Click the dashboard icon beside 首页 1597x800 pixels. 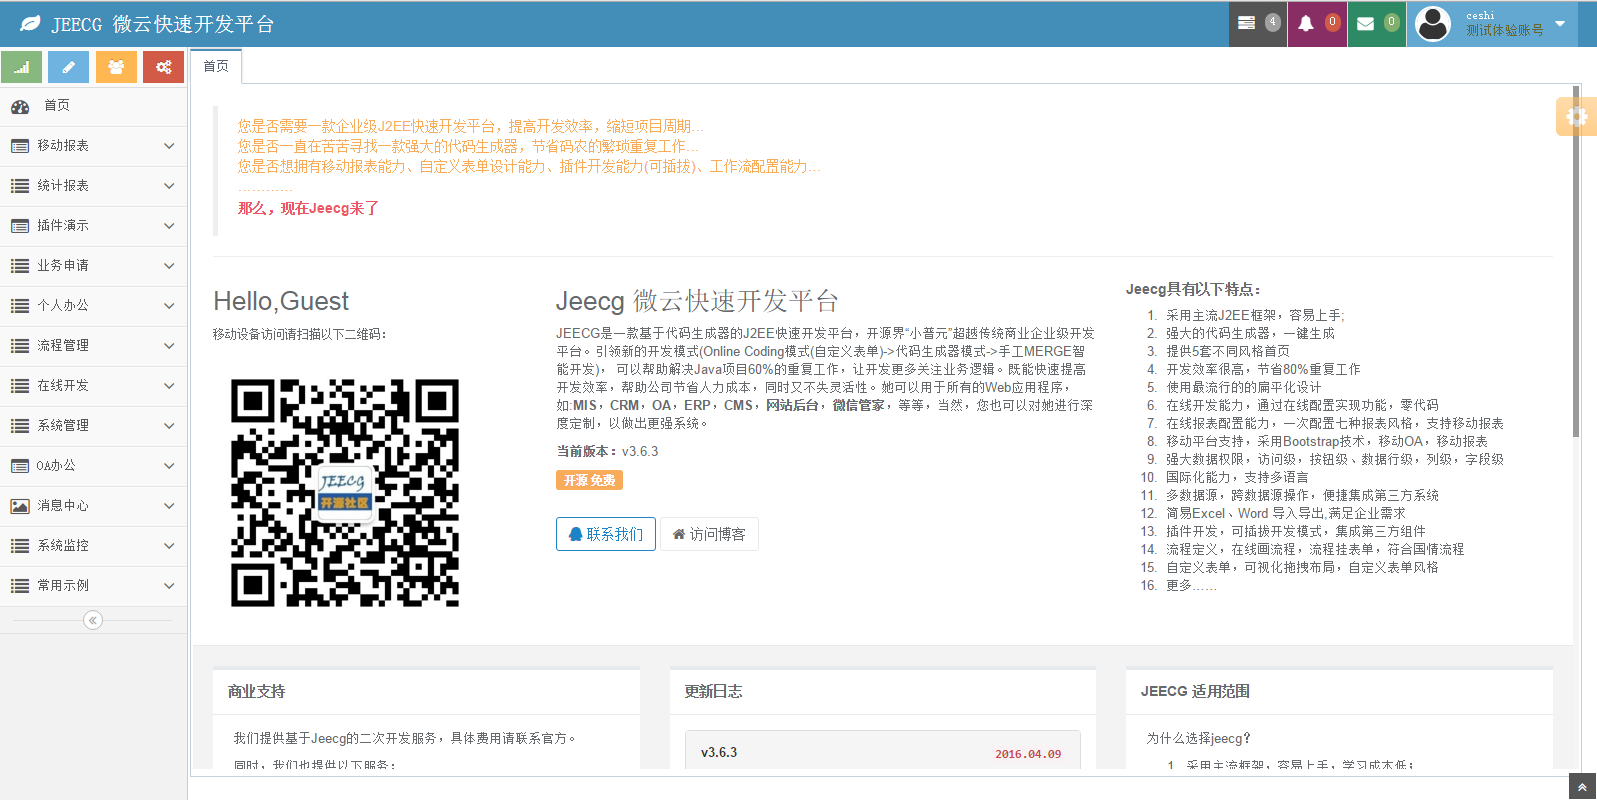pyautogui.click(x=20, y=106)
